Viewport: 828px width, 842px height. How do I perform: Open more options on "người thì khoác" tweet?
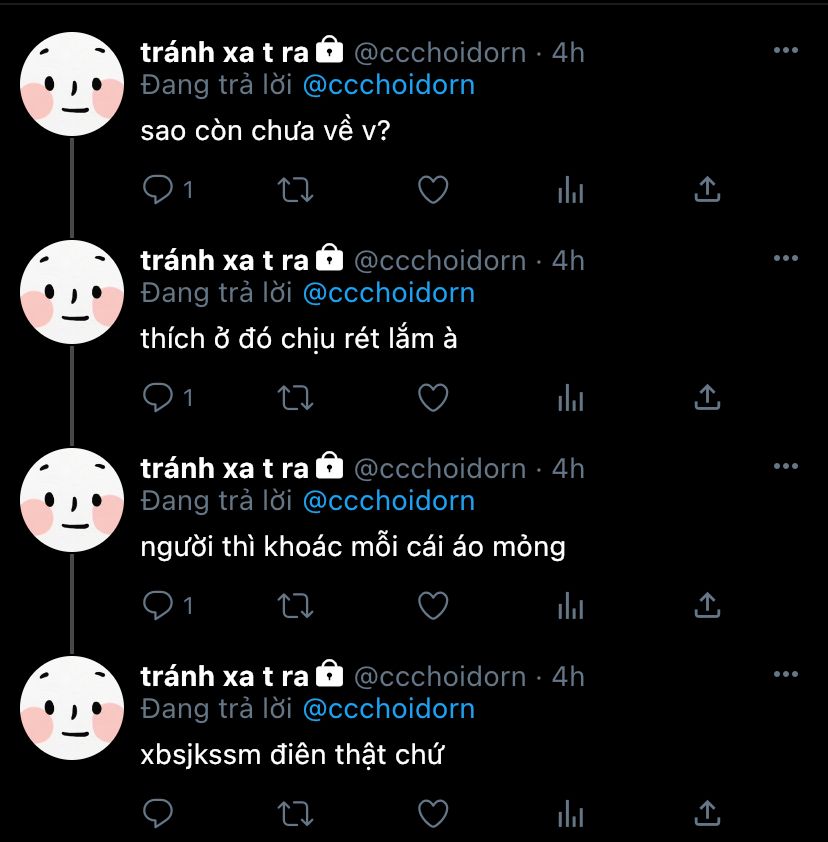click(x=786, y=466)
